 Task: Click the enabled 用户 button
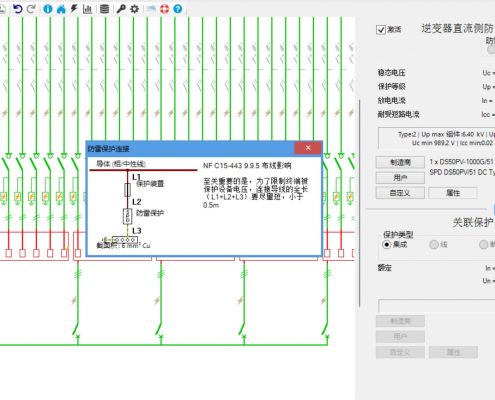tap(400, 178)
